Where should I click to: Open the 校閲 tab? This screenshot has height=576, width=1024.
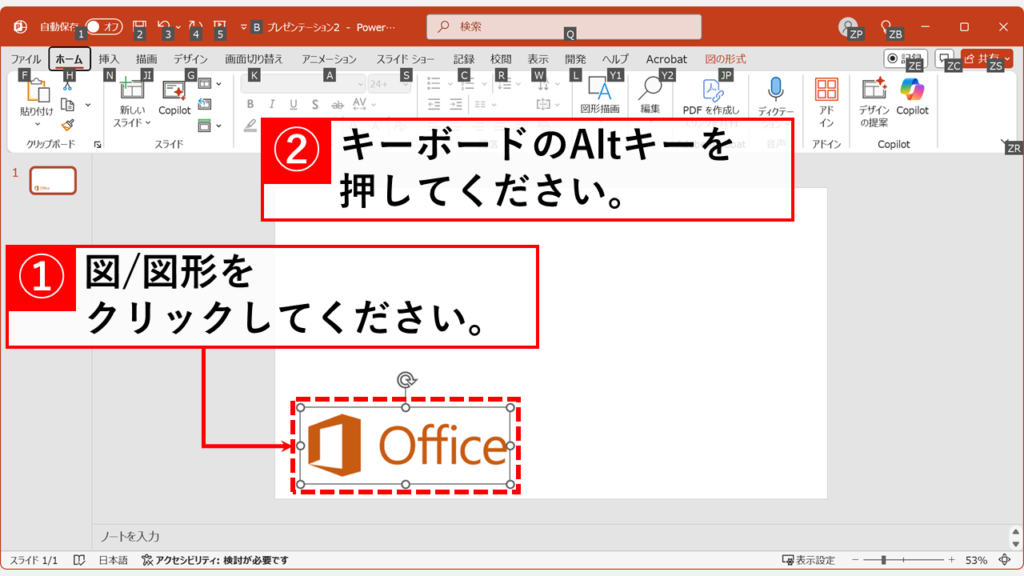click(x=501, y=59)
